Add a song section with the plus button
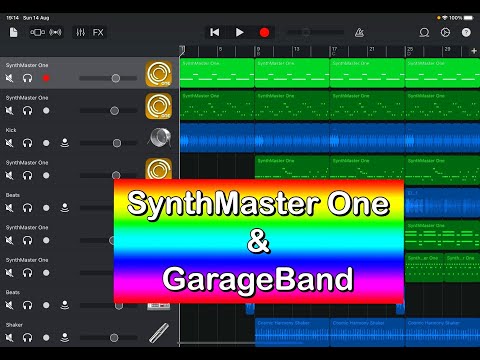Image resolution: width=480 pixels, height=360 pixels. [474, 51]
